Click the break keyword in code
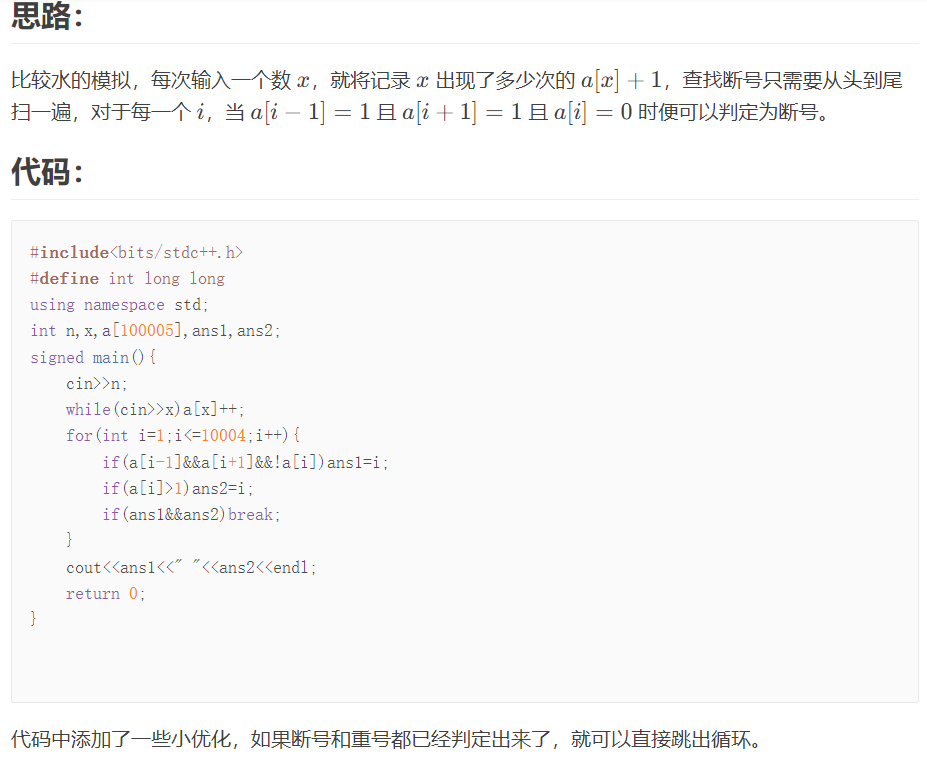The image size is (927, 761). [251, 514]
